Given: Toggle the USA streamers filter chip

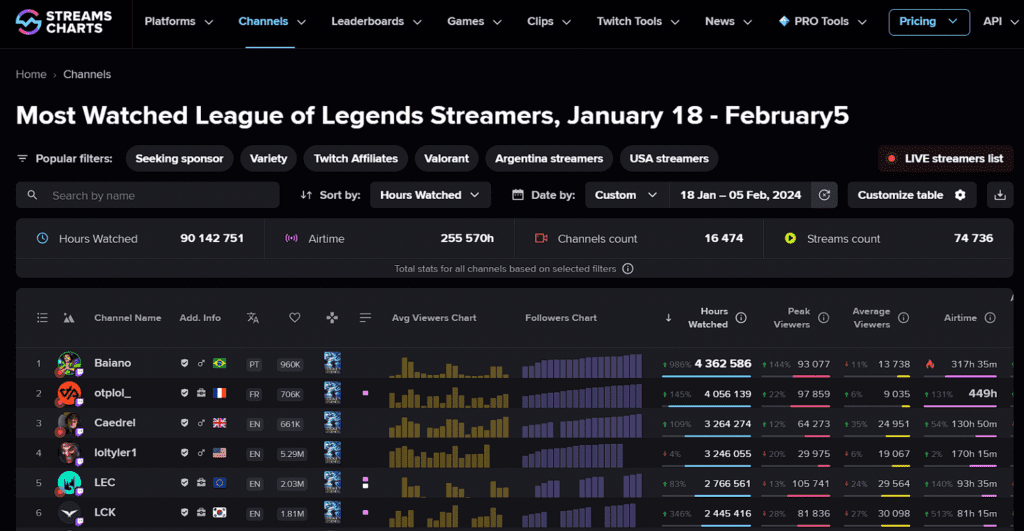Looking at the screenshot, I should click(668, 159).
